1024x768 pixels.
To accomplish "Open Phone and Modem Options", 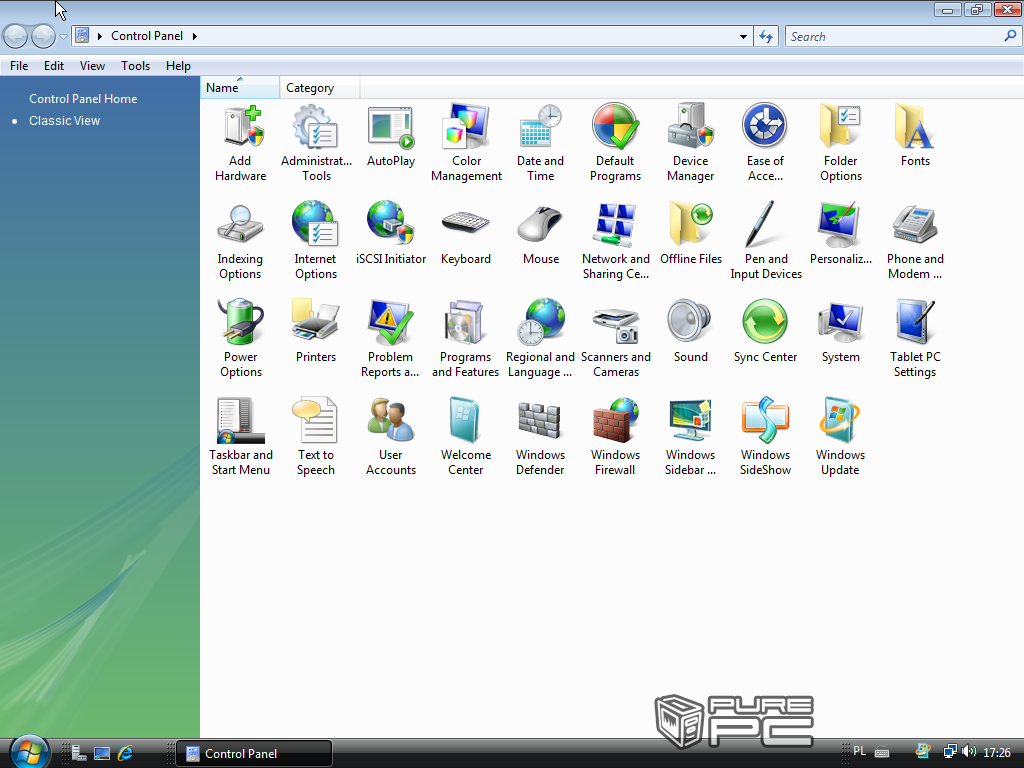I will [x=915, y=242].
